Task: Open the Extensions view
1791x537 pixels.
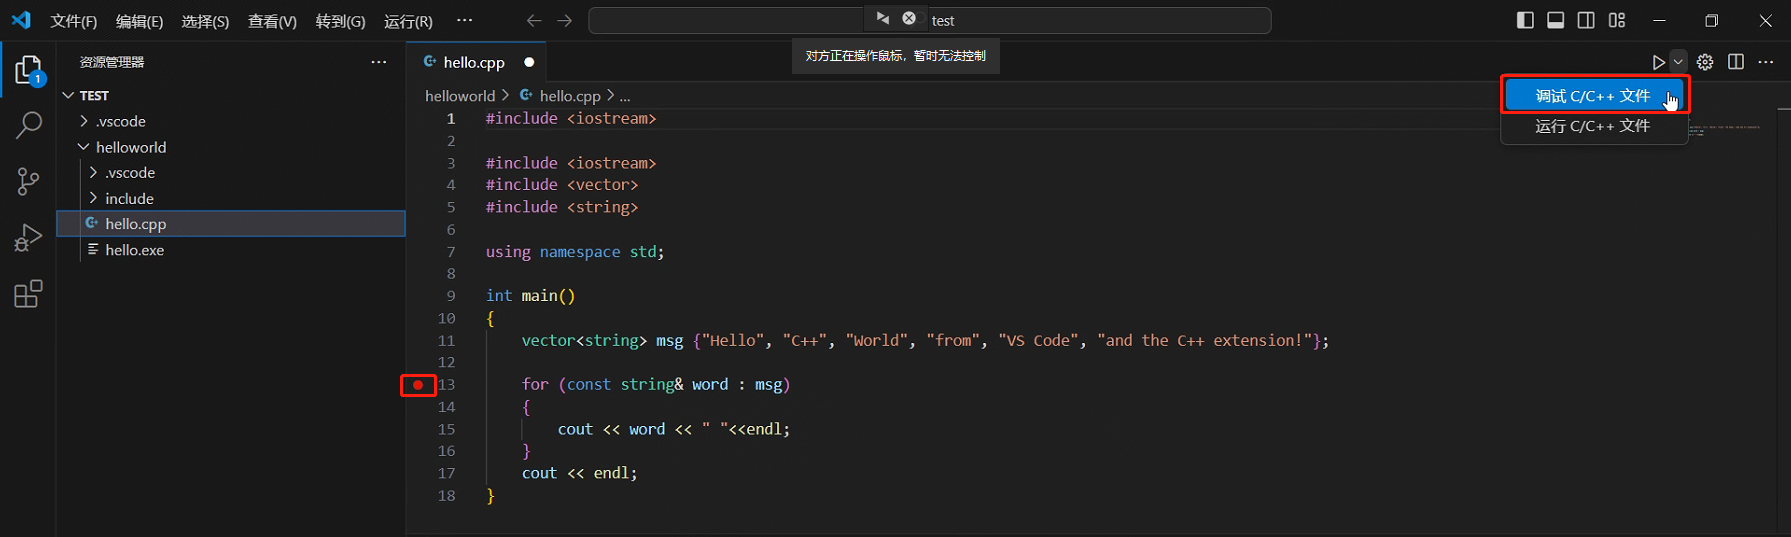Action: (28, 294)
